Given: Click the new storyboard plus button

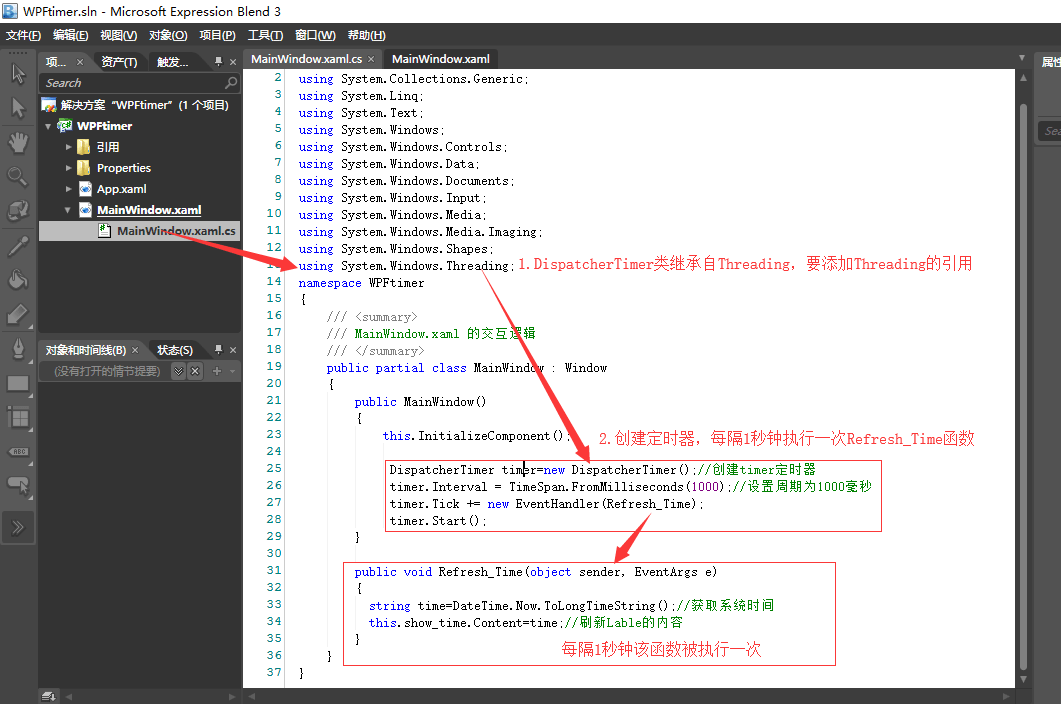Looking at the screenshot, I should [217, 371].
